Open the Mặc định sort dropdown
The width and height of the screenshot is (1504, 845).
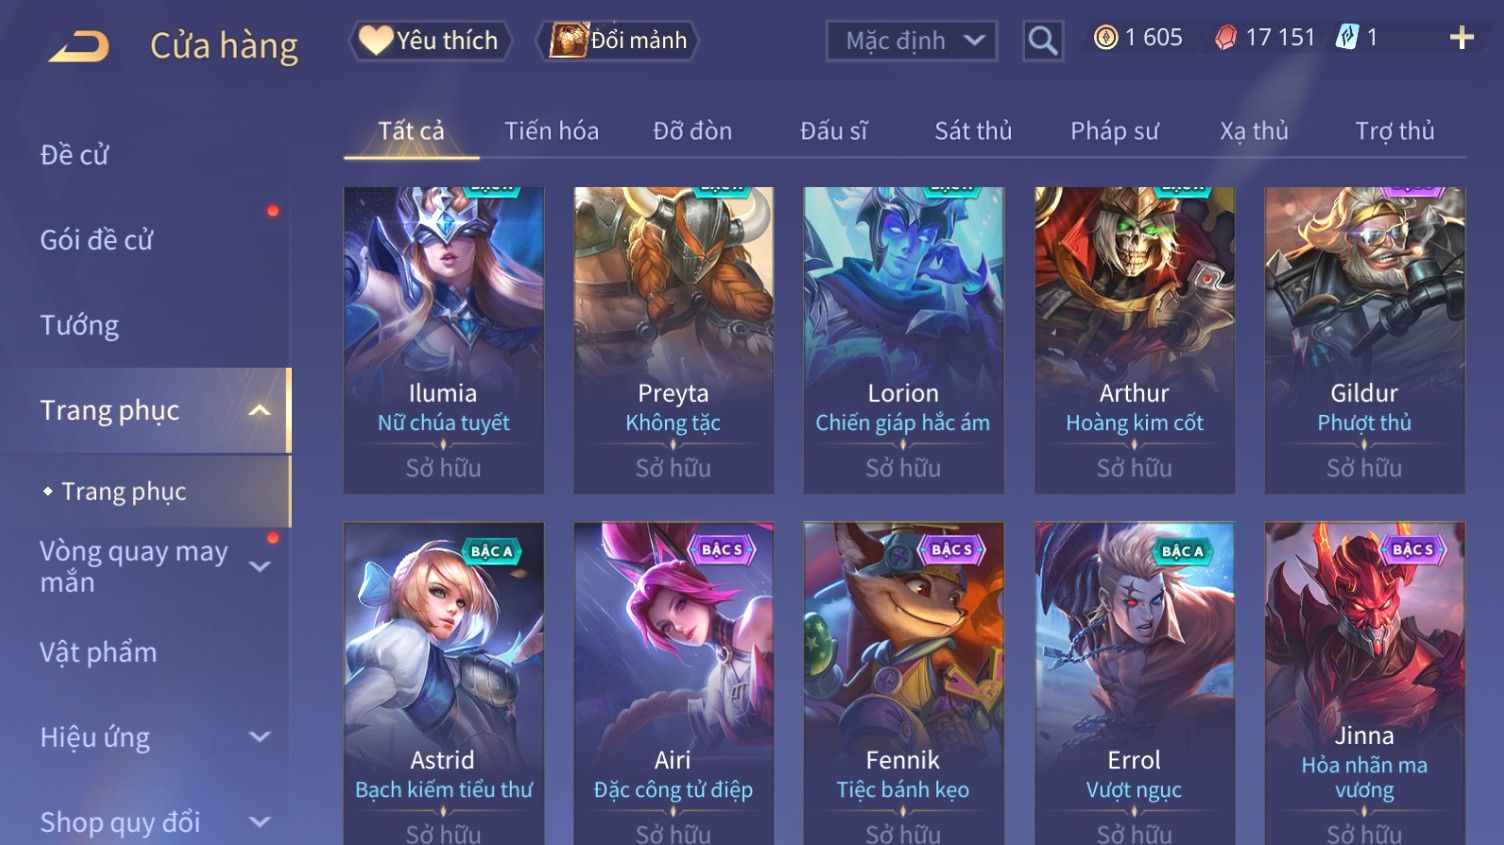pyautogui.click(x=911, y=41)
